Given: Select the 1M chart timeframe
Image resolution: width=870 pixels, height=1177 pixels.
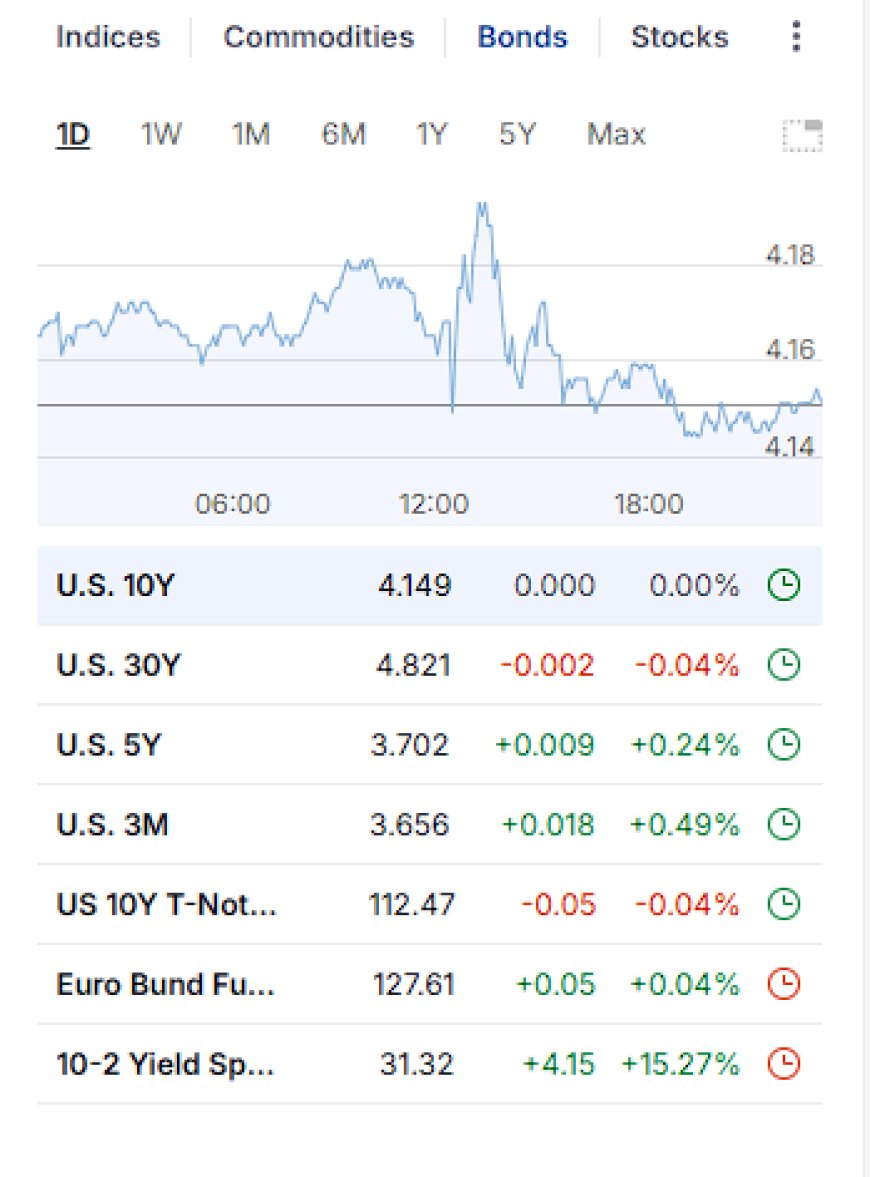Looking at the screenshot, I should tap(251, 134).
